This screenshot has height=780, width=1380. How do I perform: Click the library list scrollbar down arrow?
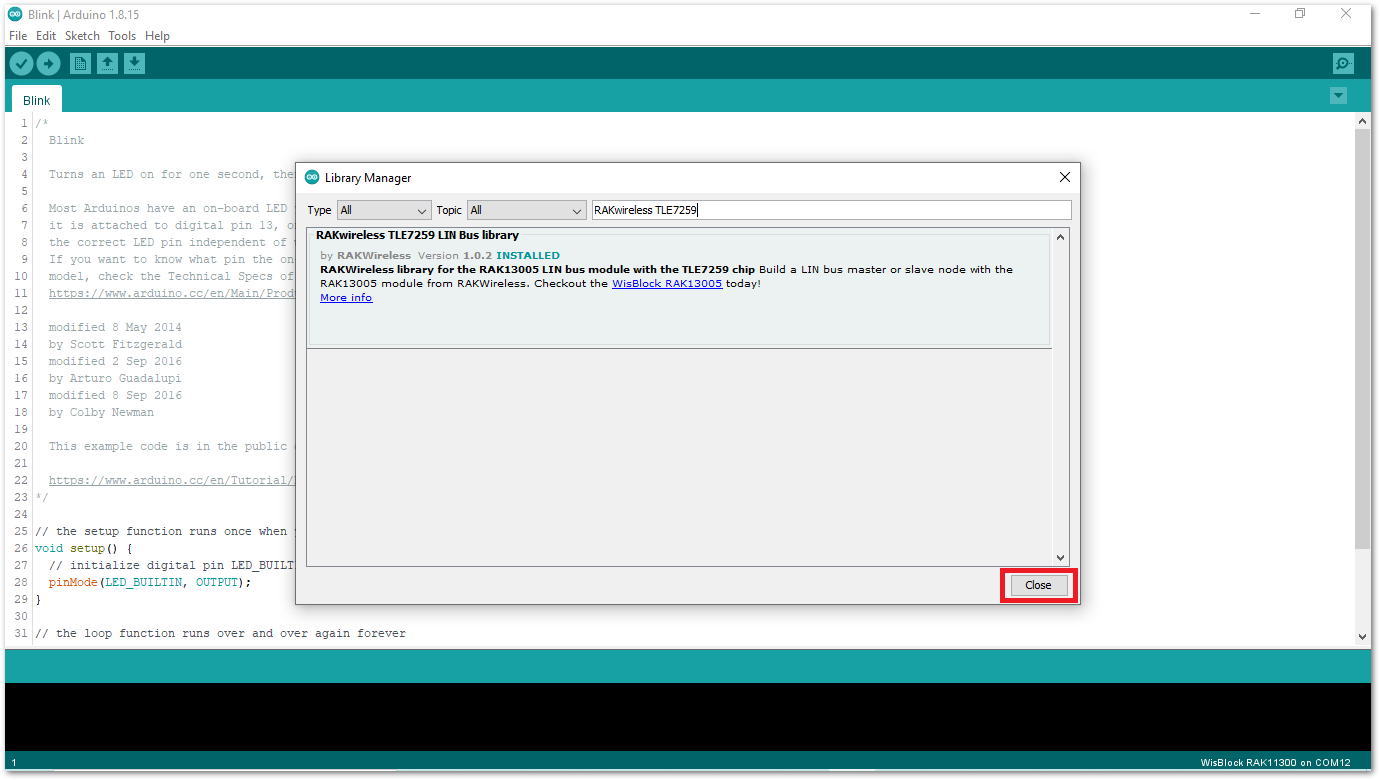1061,558
